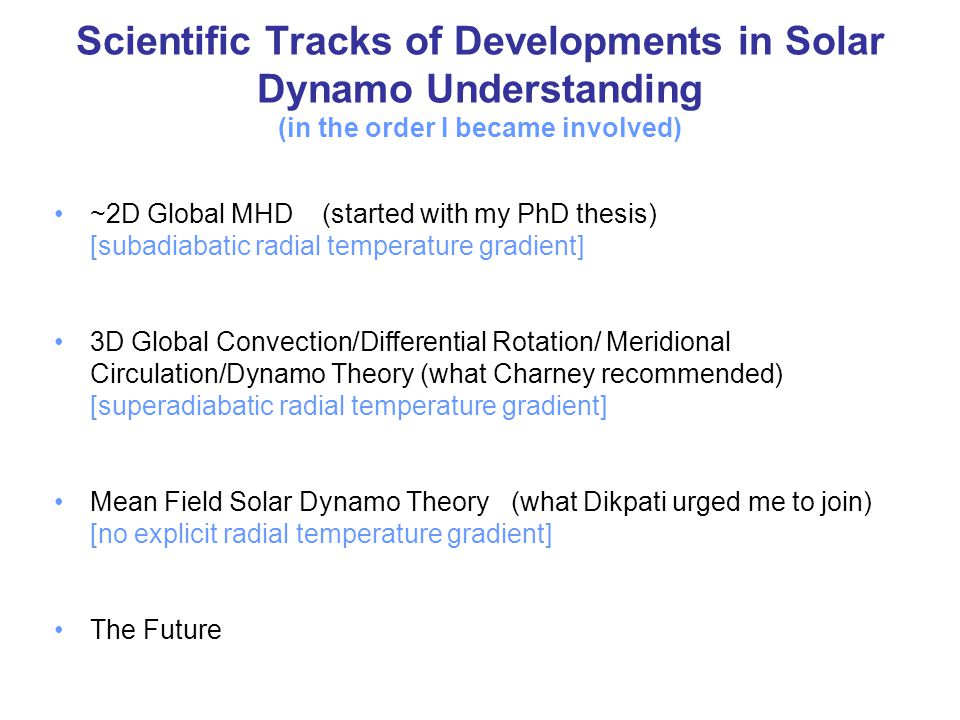The height and width of the screenshot is (720, 960).
Task: Select the '~2D Global MHD' text
Action: coord(191,214)
